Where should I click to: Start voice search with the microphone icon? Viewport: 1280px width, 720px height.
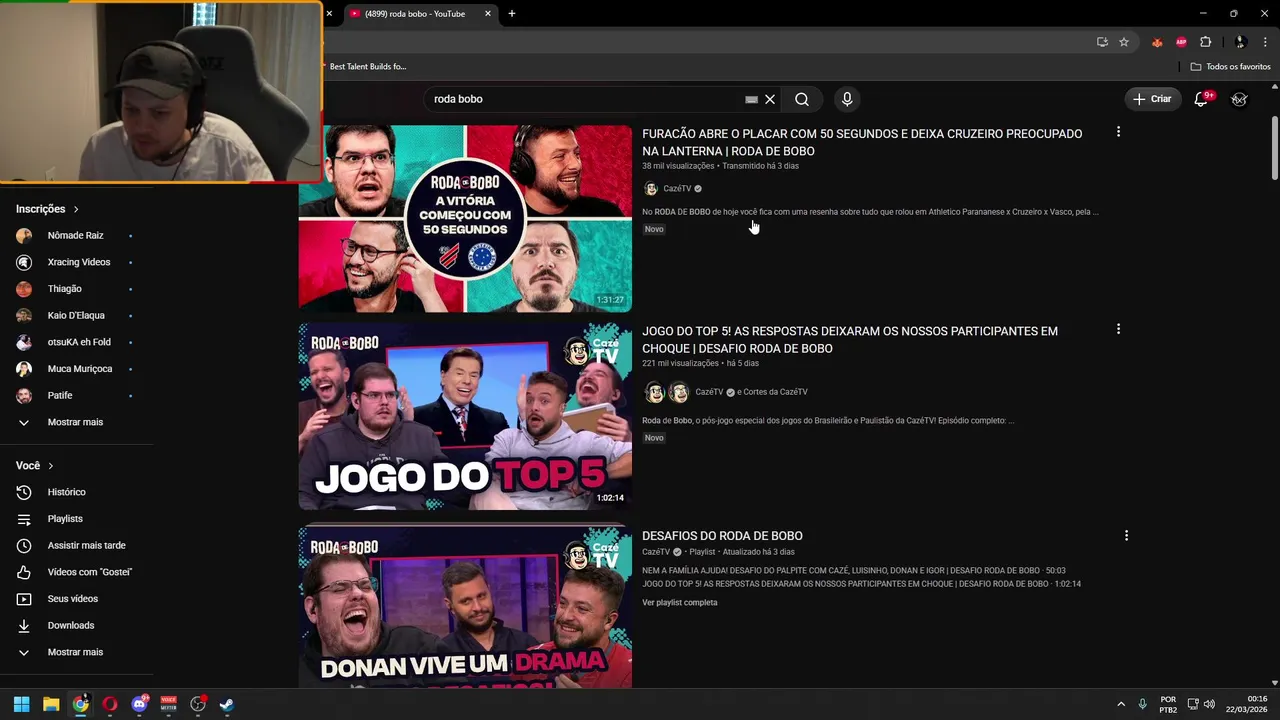click(847, 99)
